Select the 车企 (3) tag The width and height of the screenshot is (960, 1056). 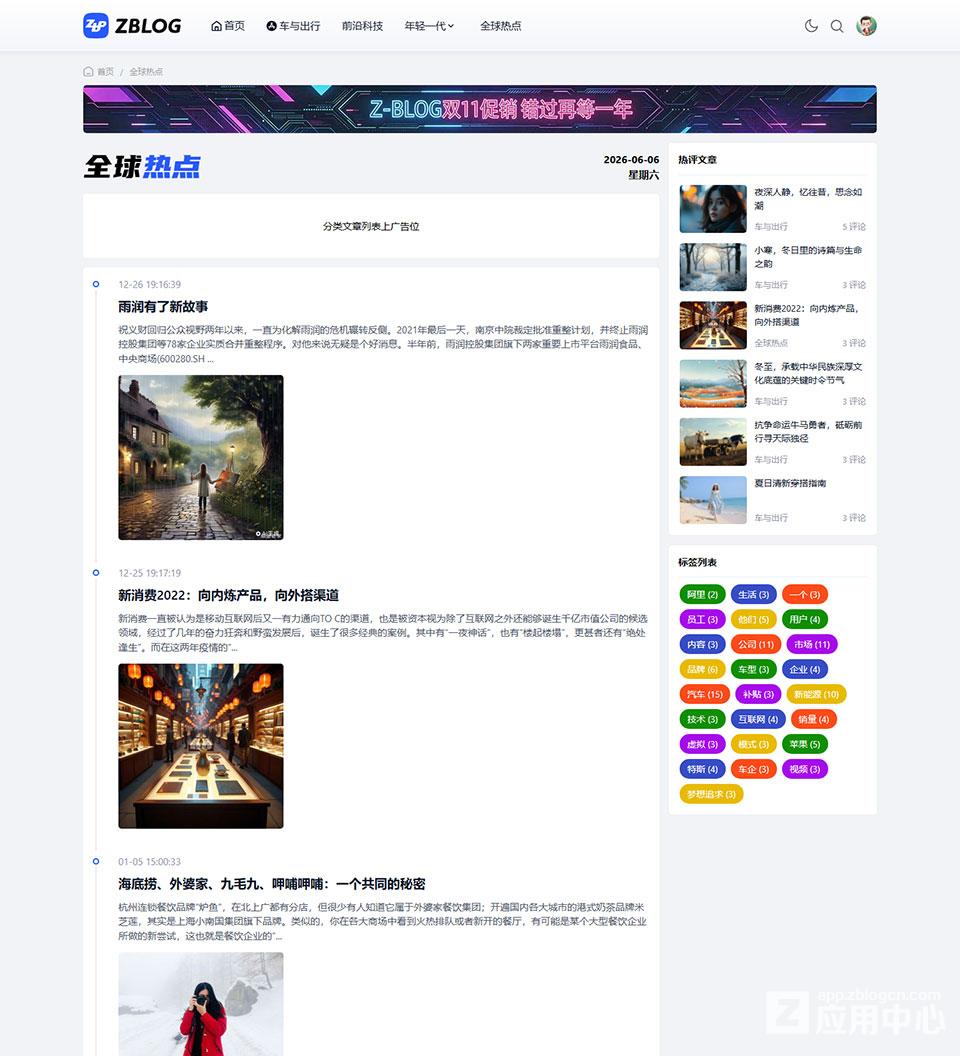pyautogui.click(x=753, y=769)
